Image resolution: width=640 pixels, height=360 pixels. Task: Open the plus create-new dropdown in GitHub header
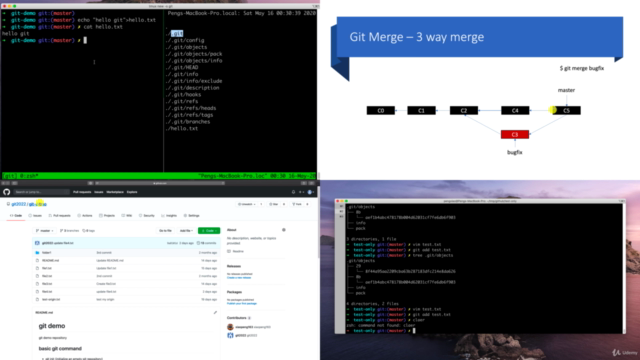(x=301, y=192)
